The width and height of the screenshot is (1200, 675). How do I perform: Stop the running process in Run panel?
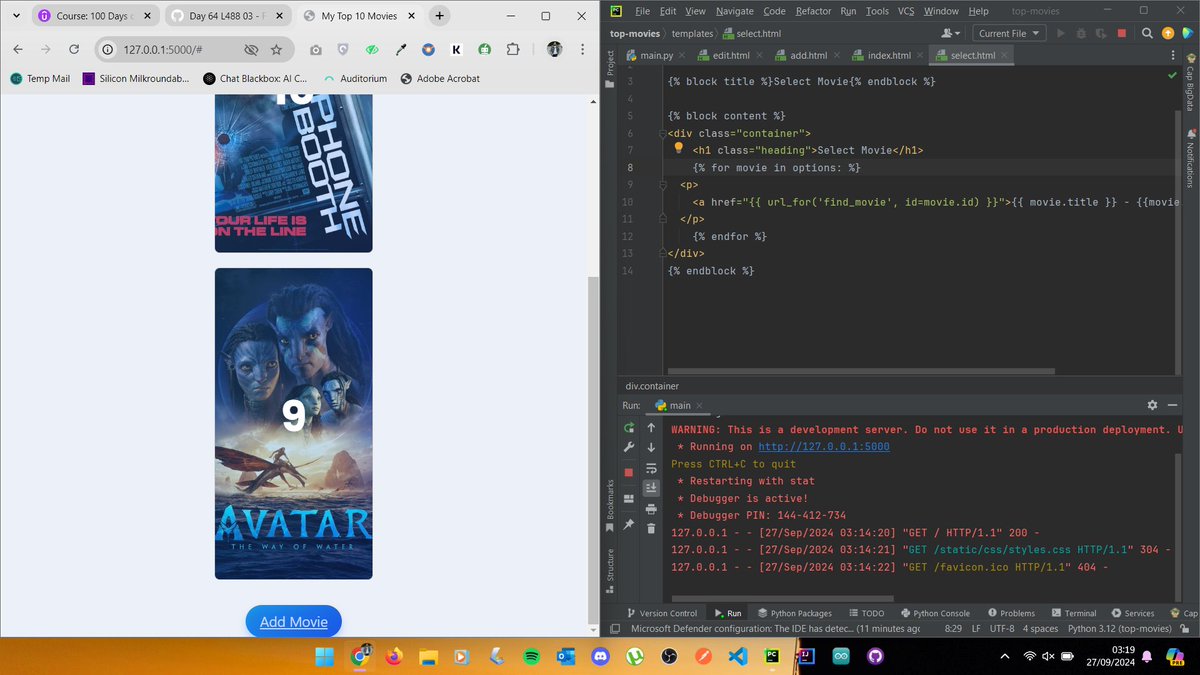(x=628, y=472)
